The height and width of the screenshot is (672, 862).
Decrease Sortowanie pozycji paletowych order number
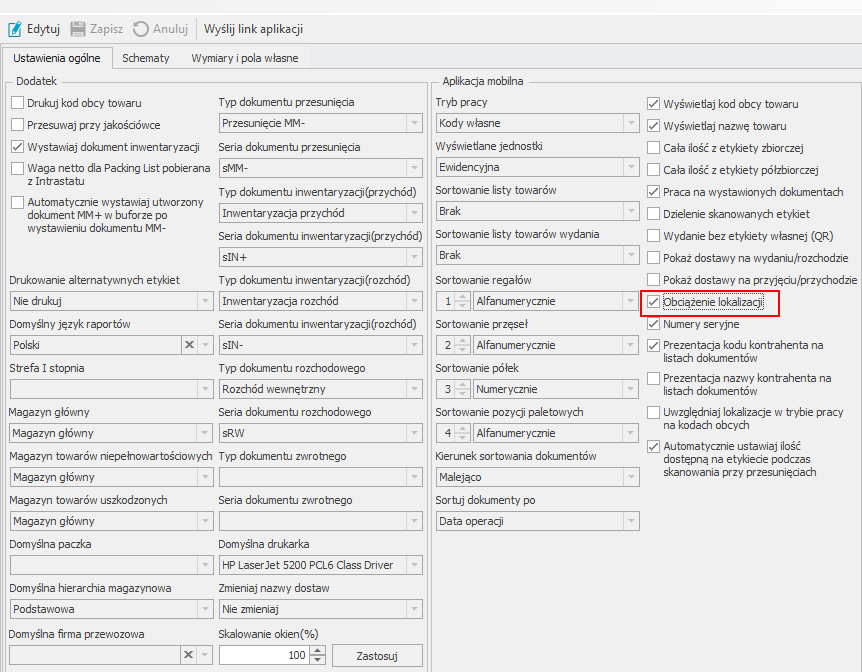click(x=461, y=438)
